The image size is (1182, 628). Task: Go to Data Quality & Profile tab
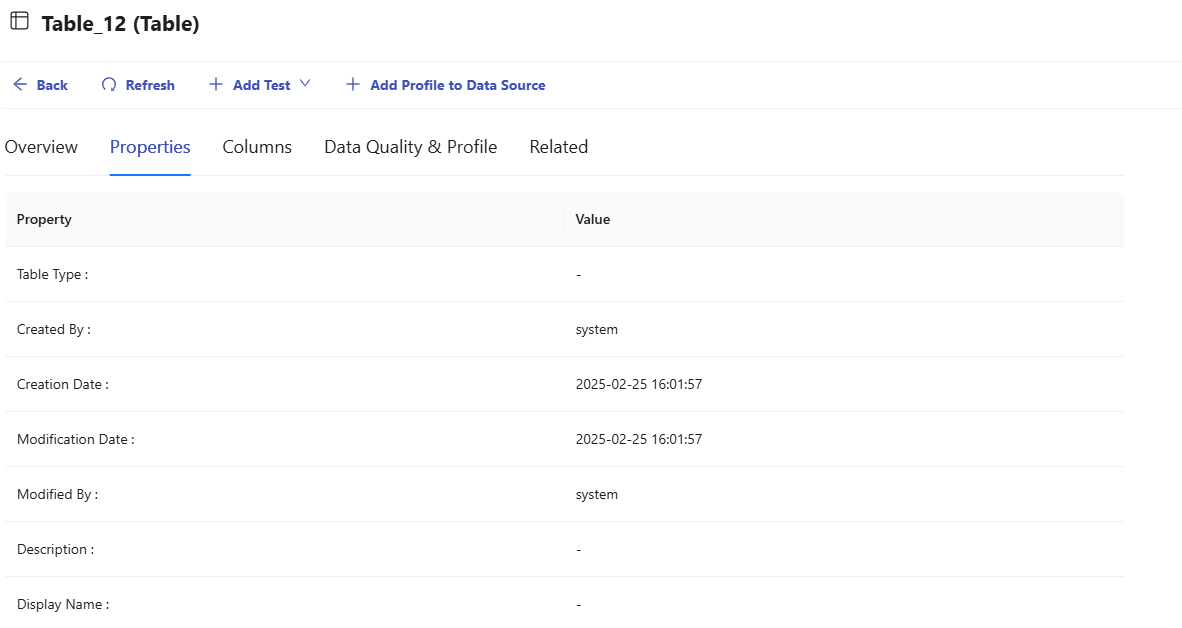coord(410,147)
